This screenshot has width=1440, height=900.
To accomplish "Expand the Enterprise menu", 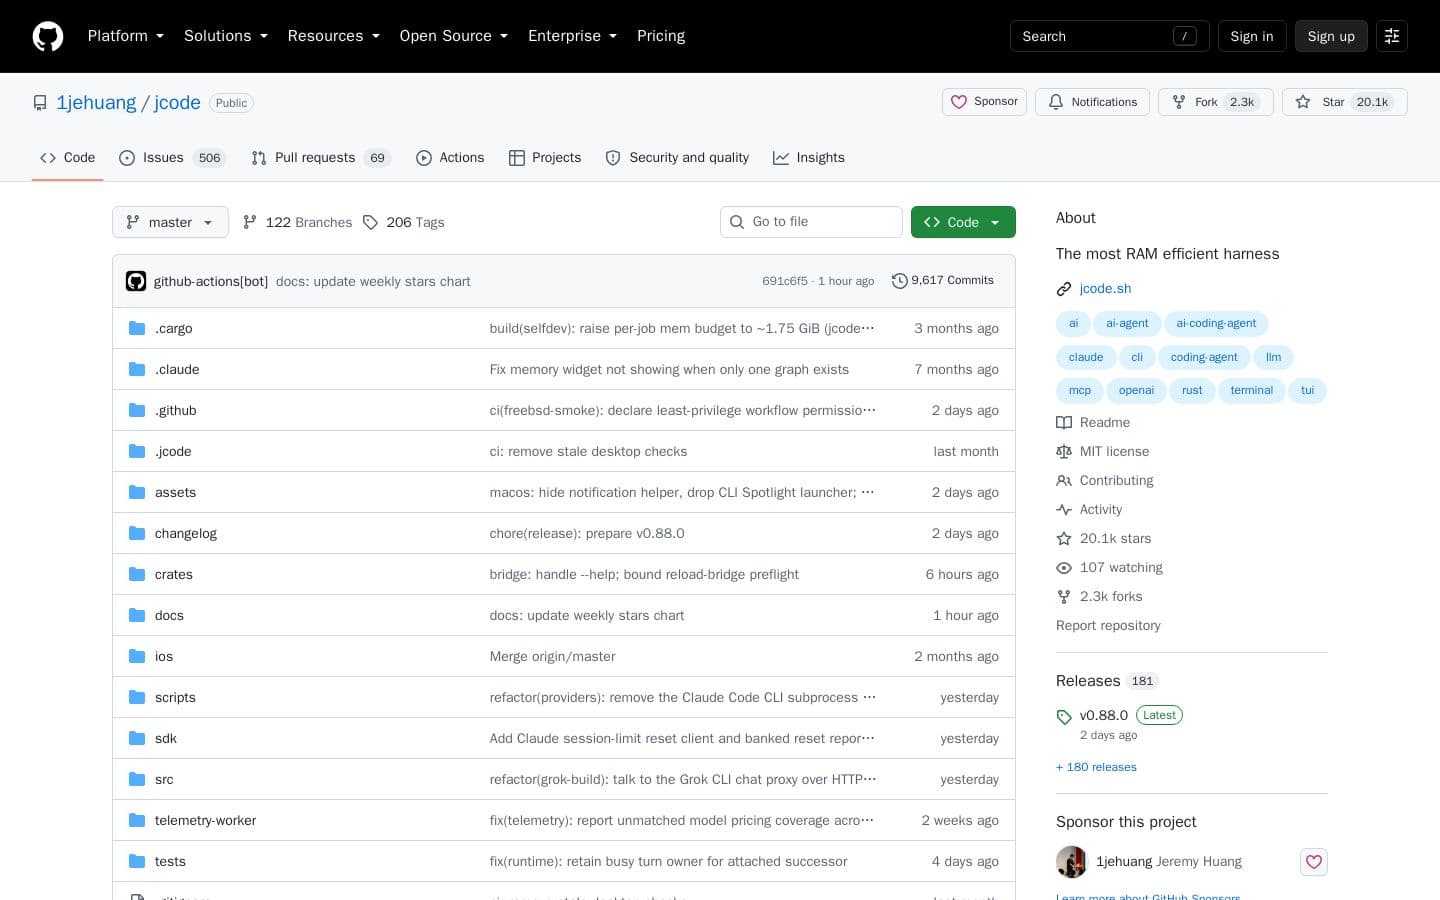I will coord(573,36).
